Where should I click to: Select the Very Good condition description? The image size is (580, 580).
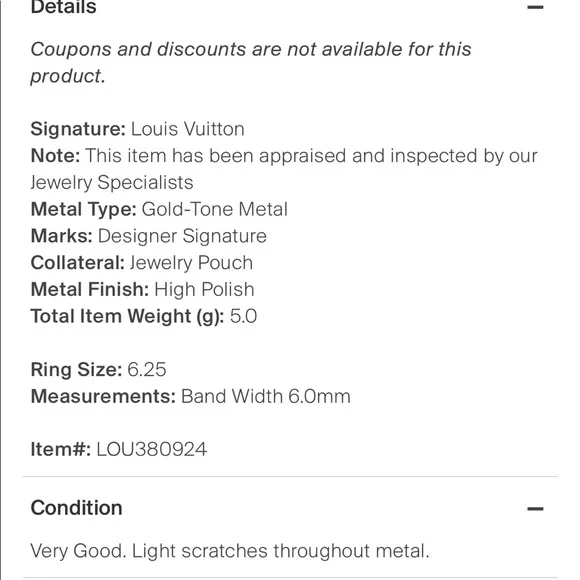tap(230, 551)
